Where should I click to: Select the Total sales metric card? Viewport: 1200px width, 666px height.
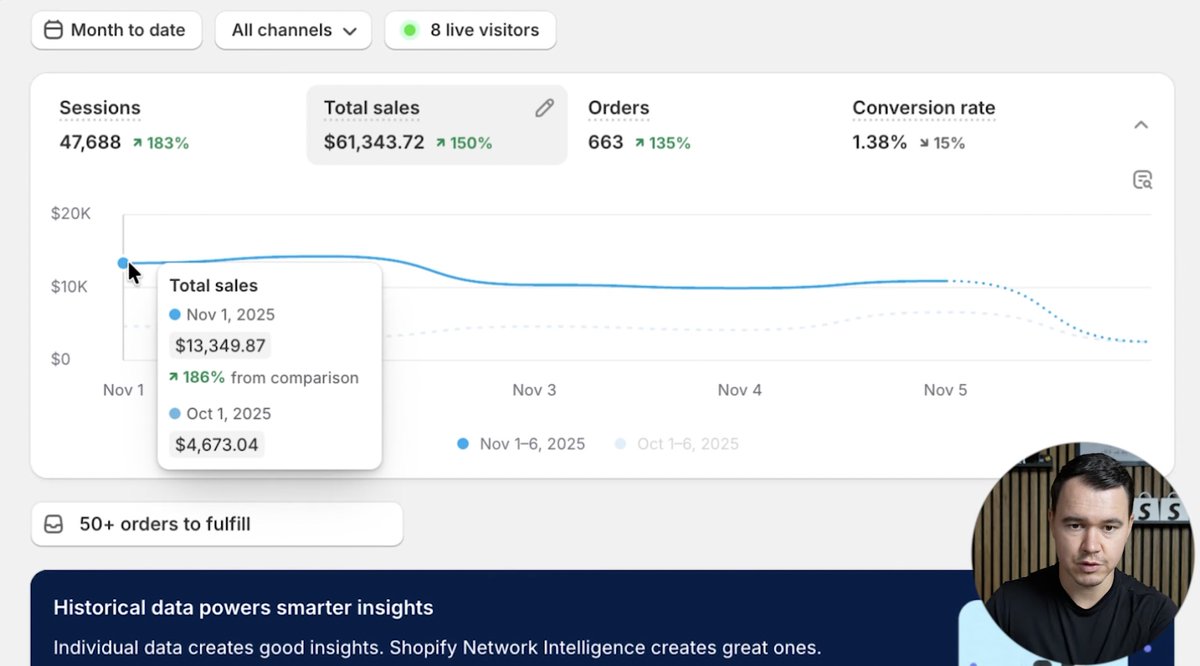437,125
